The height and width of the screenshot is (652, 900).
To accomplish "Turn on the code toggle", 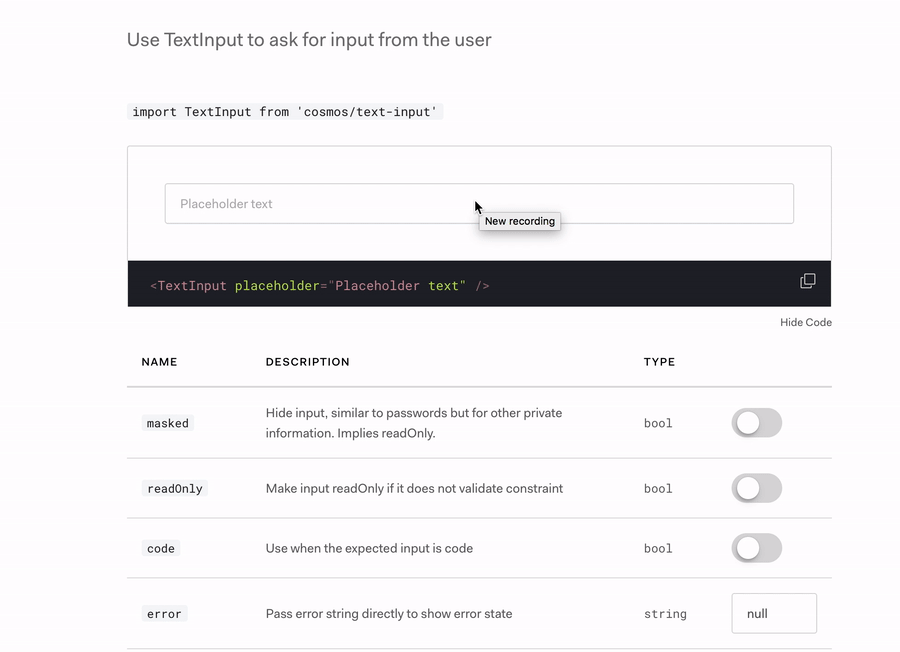I will click(x=757, y=548).
